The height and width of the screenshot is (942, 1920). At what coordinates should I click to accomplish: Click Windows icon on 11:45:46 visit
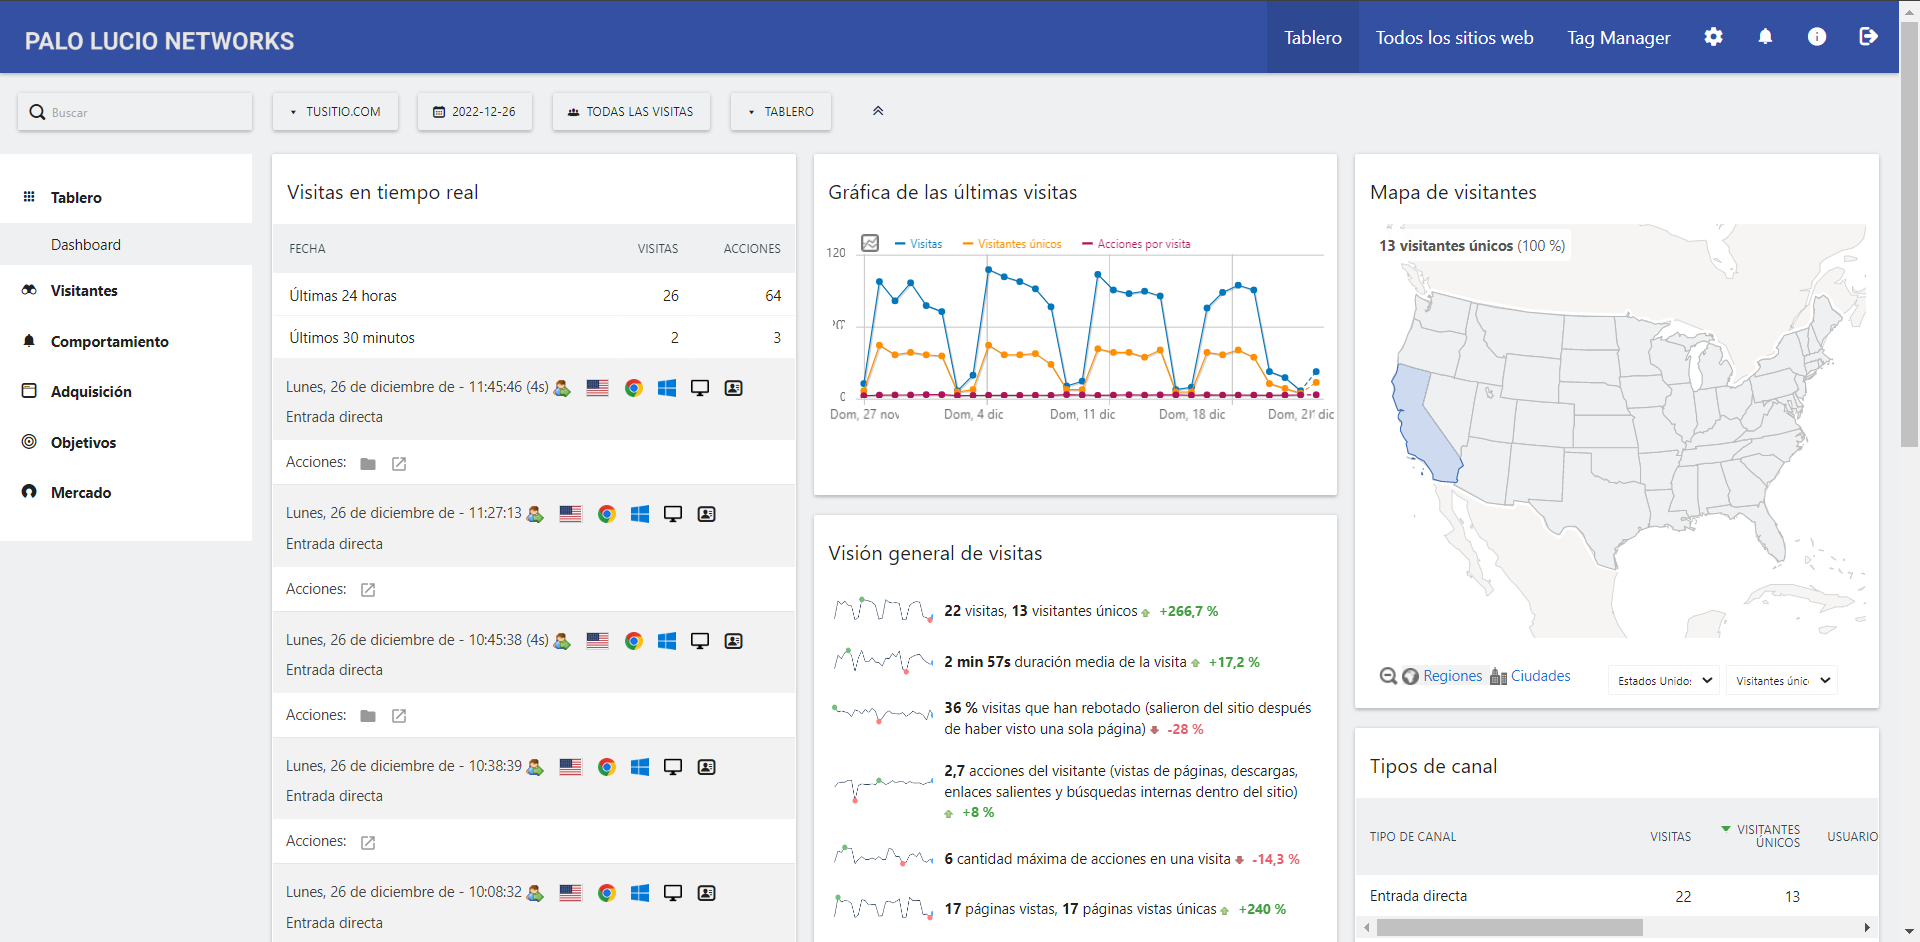(x=667, y=388)
